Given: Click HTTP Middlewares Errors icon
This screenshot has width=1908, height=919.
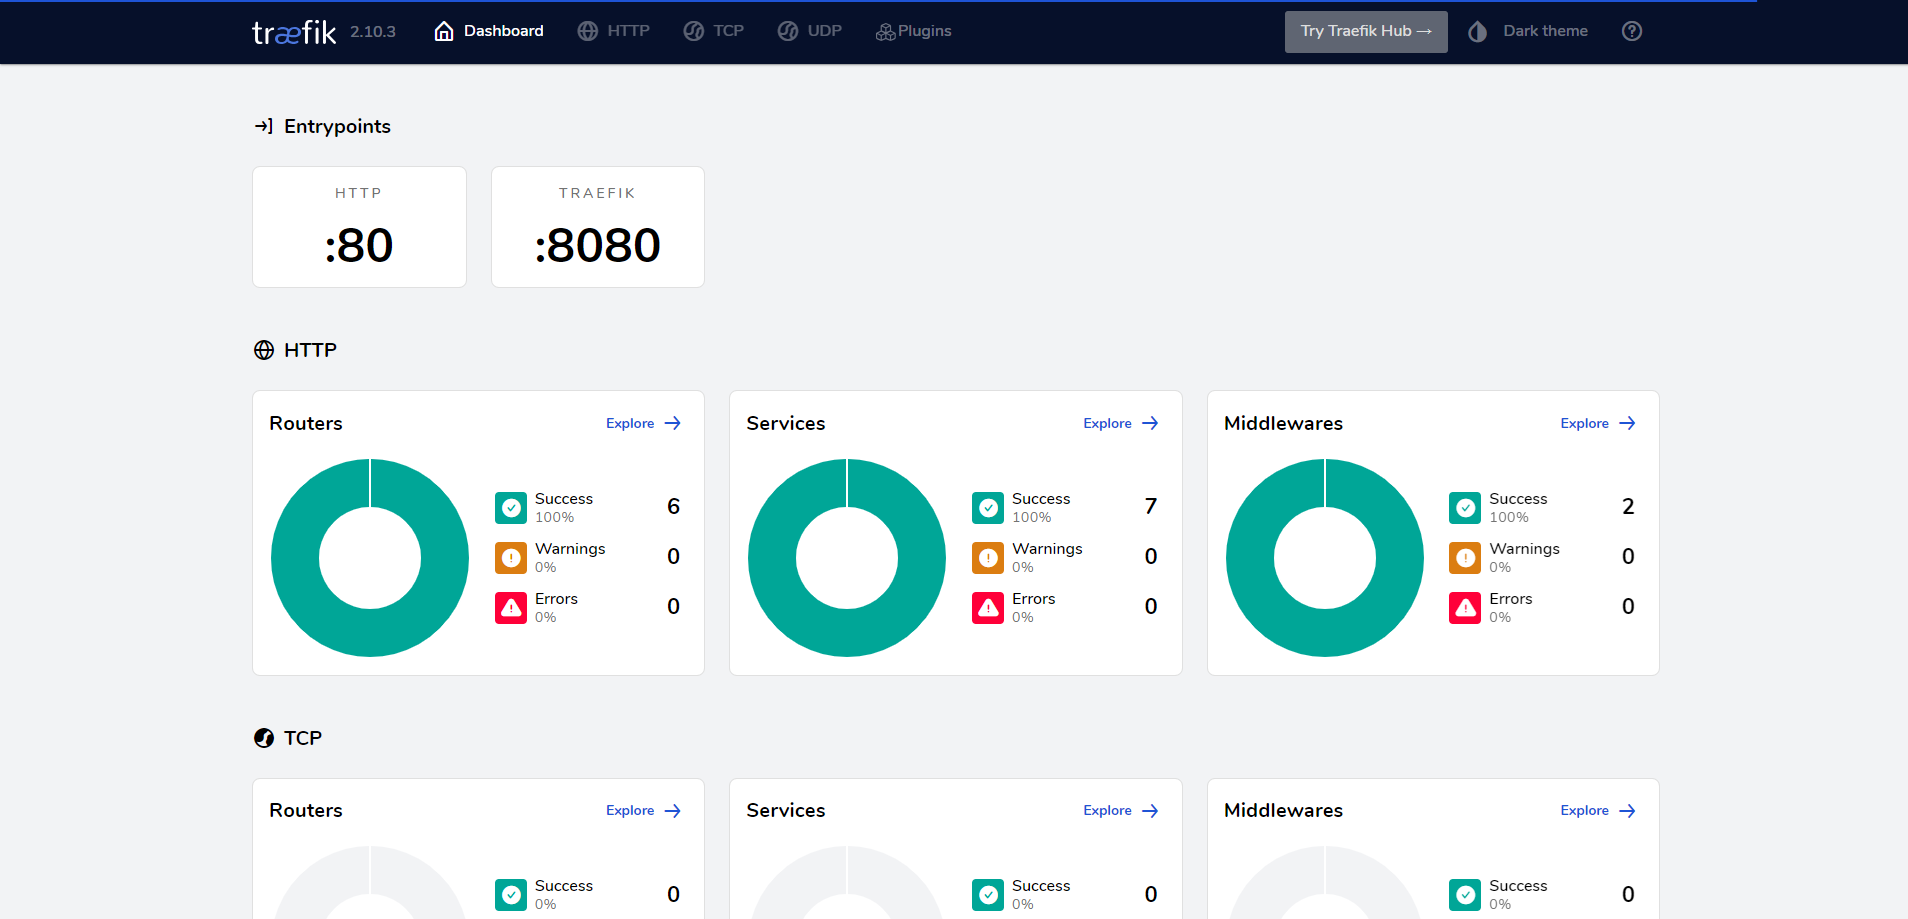Looking at the screenshot, I should [1465, 608].
